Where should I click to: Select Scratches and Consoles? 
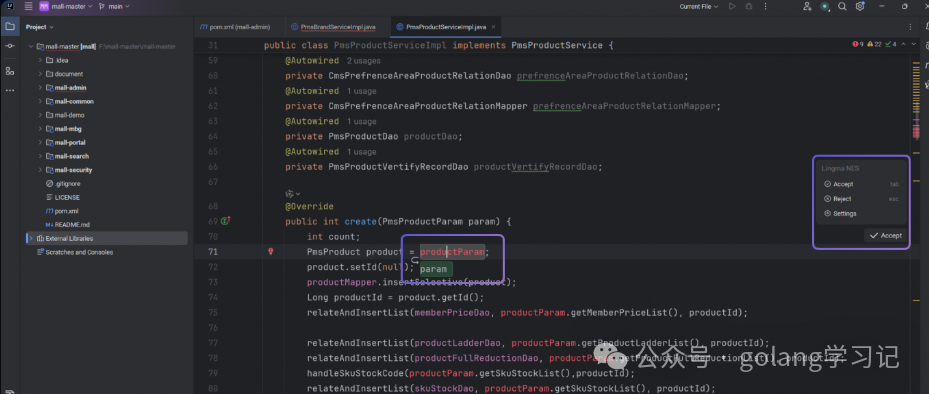(75, 252)
